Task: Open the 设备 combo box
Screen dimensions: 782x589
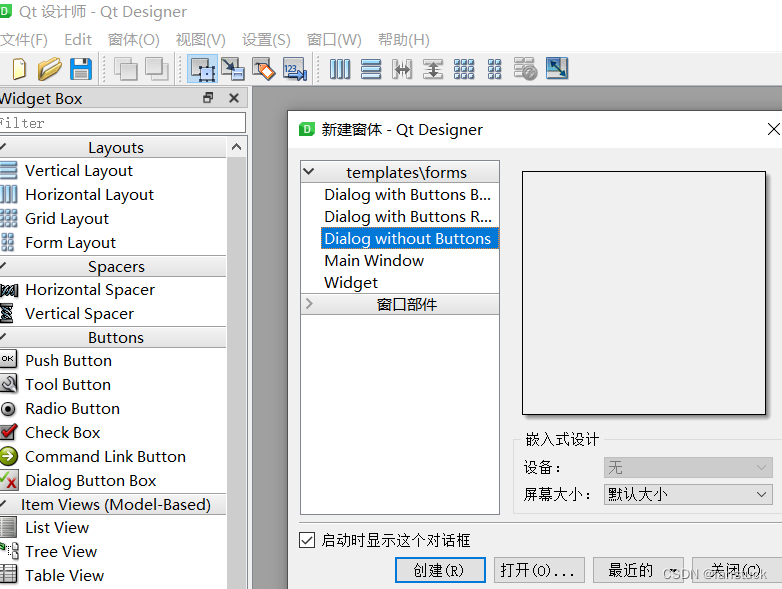Action: [688, 467]
